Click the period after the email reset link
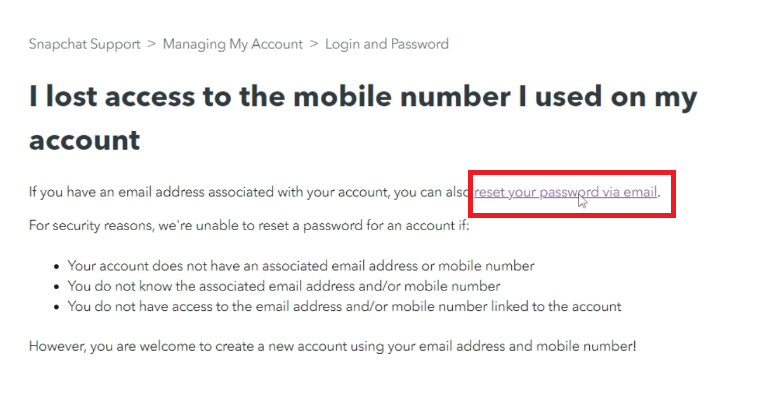Screen dimensions: 774x404 pyautogui.click(x=660, y=192)
